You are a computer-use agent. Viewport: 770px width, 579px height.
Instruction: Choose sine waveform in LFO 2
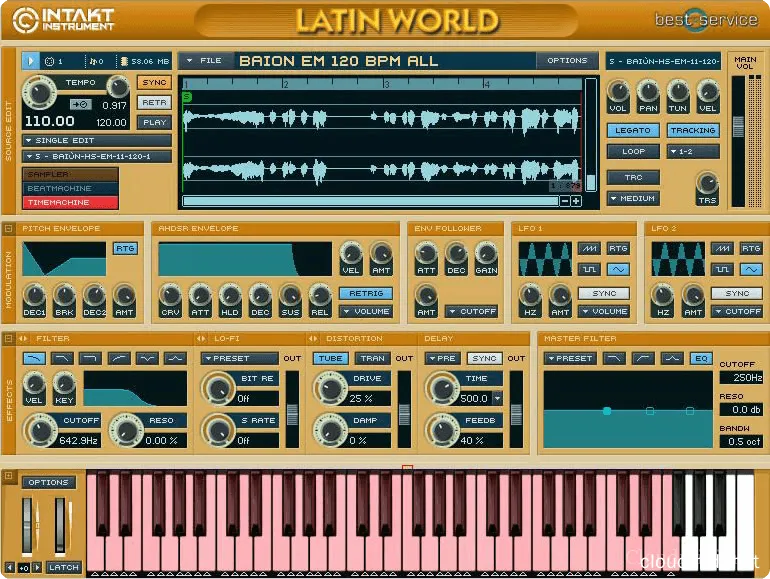tap(751, 270)
